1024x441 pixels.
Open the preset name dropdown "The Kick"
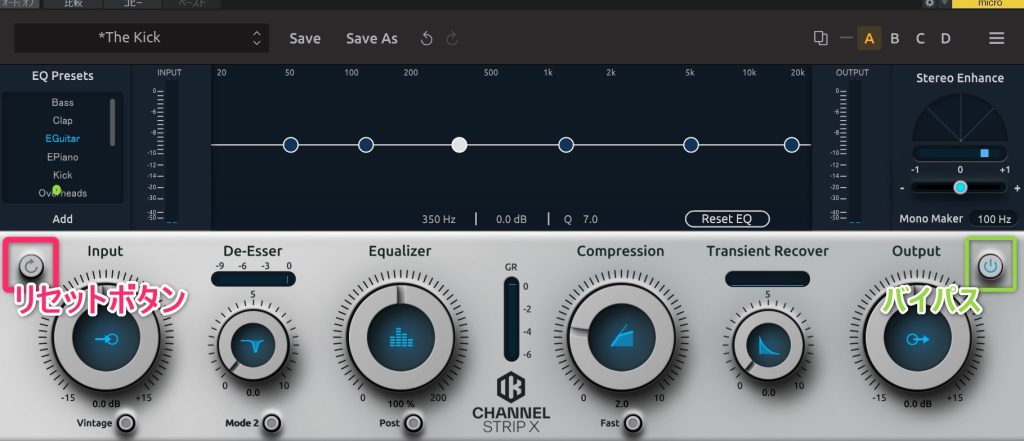[x=140, y=39]
